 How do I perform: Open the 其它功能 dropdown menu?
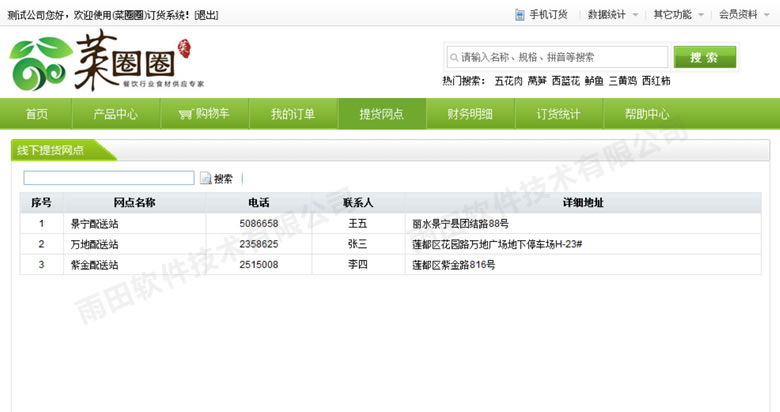point(678,15)
